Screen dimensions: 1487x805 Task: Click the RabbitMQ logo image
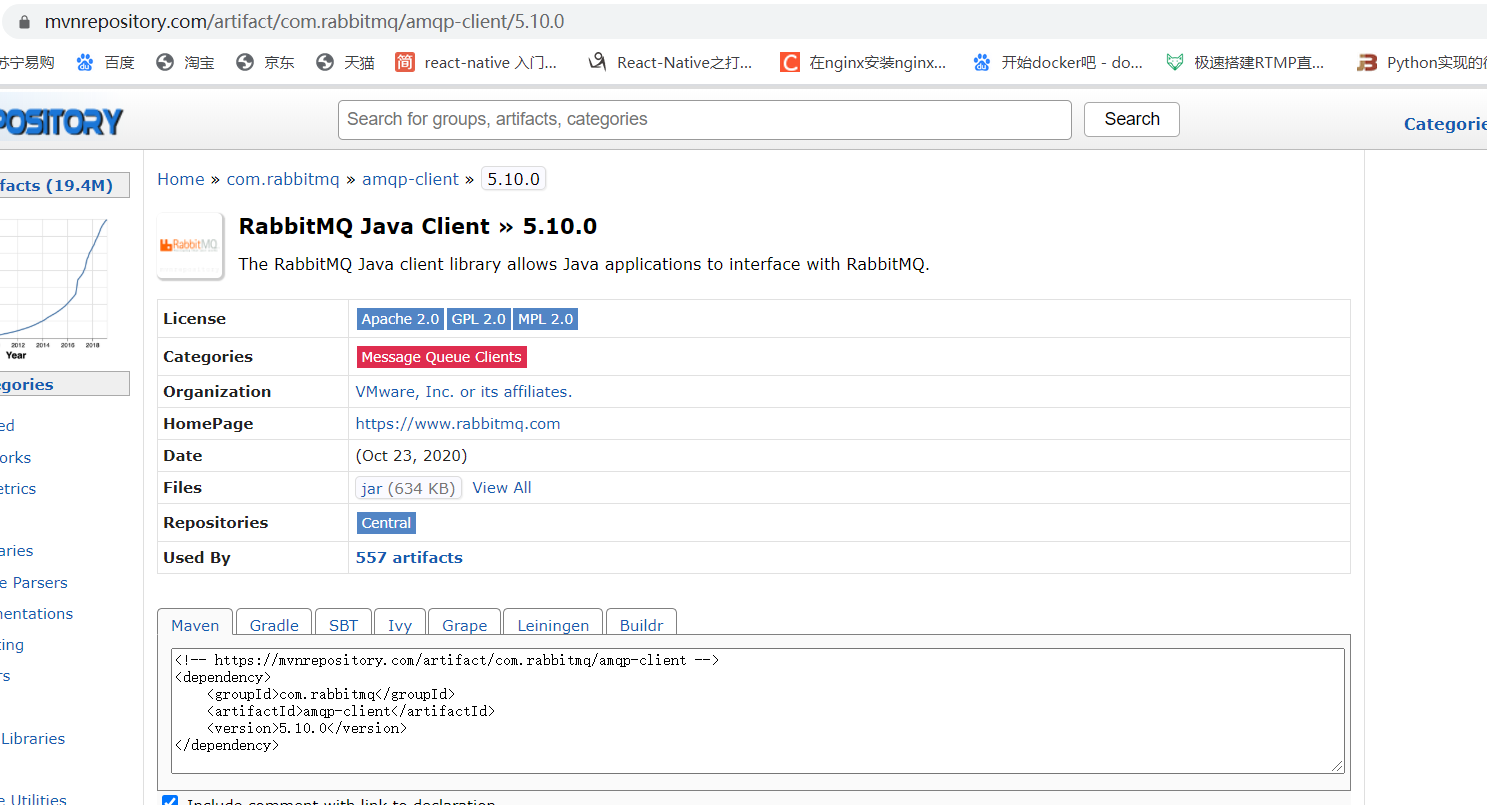(x=189, y=245)
